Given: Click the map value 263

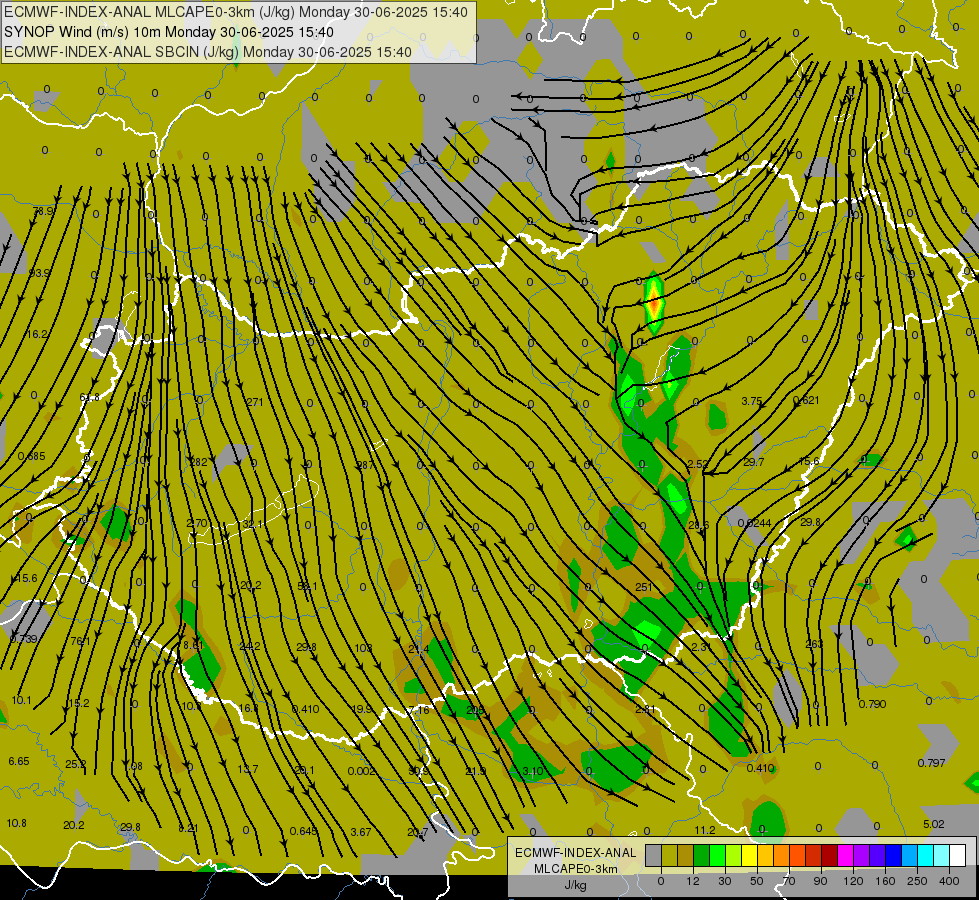Looking at the screenshot, I should (814, 643).
